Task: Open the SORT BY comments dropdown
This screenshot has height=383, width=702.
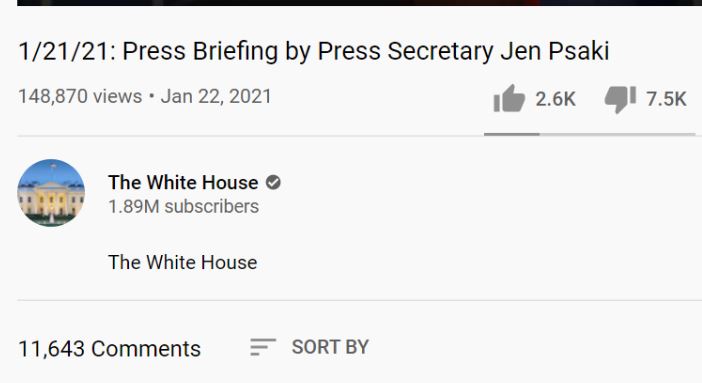Action: tap(309, 347)
